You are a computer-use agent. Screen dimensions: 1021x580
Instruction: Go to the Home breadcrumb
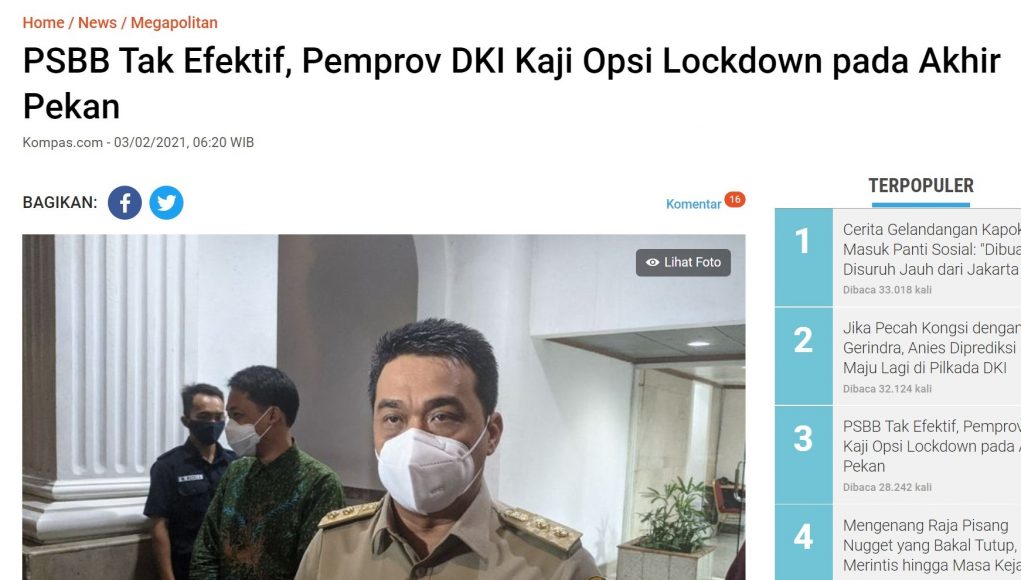tap(43, 23)
